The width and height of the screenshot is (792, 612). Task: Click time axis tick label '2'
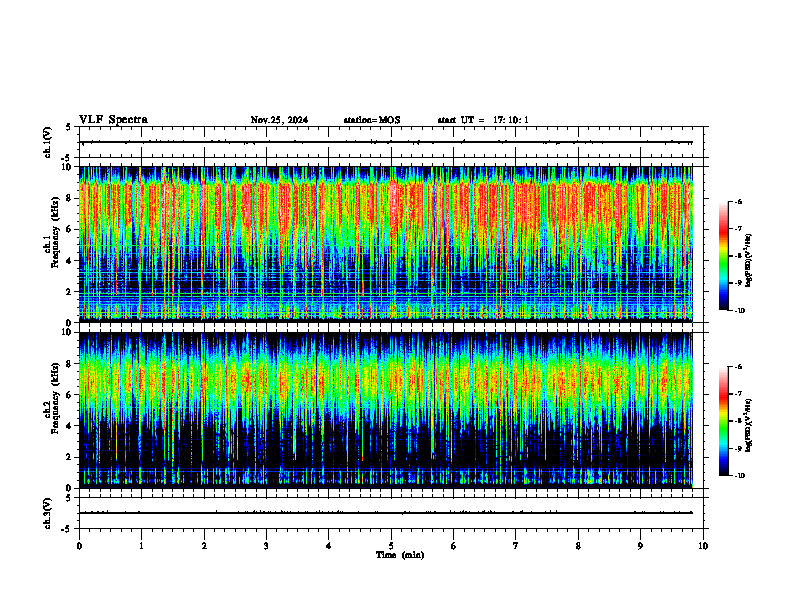tap(204, 546)
